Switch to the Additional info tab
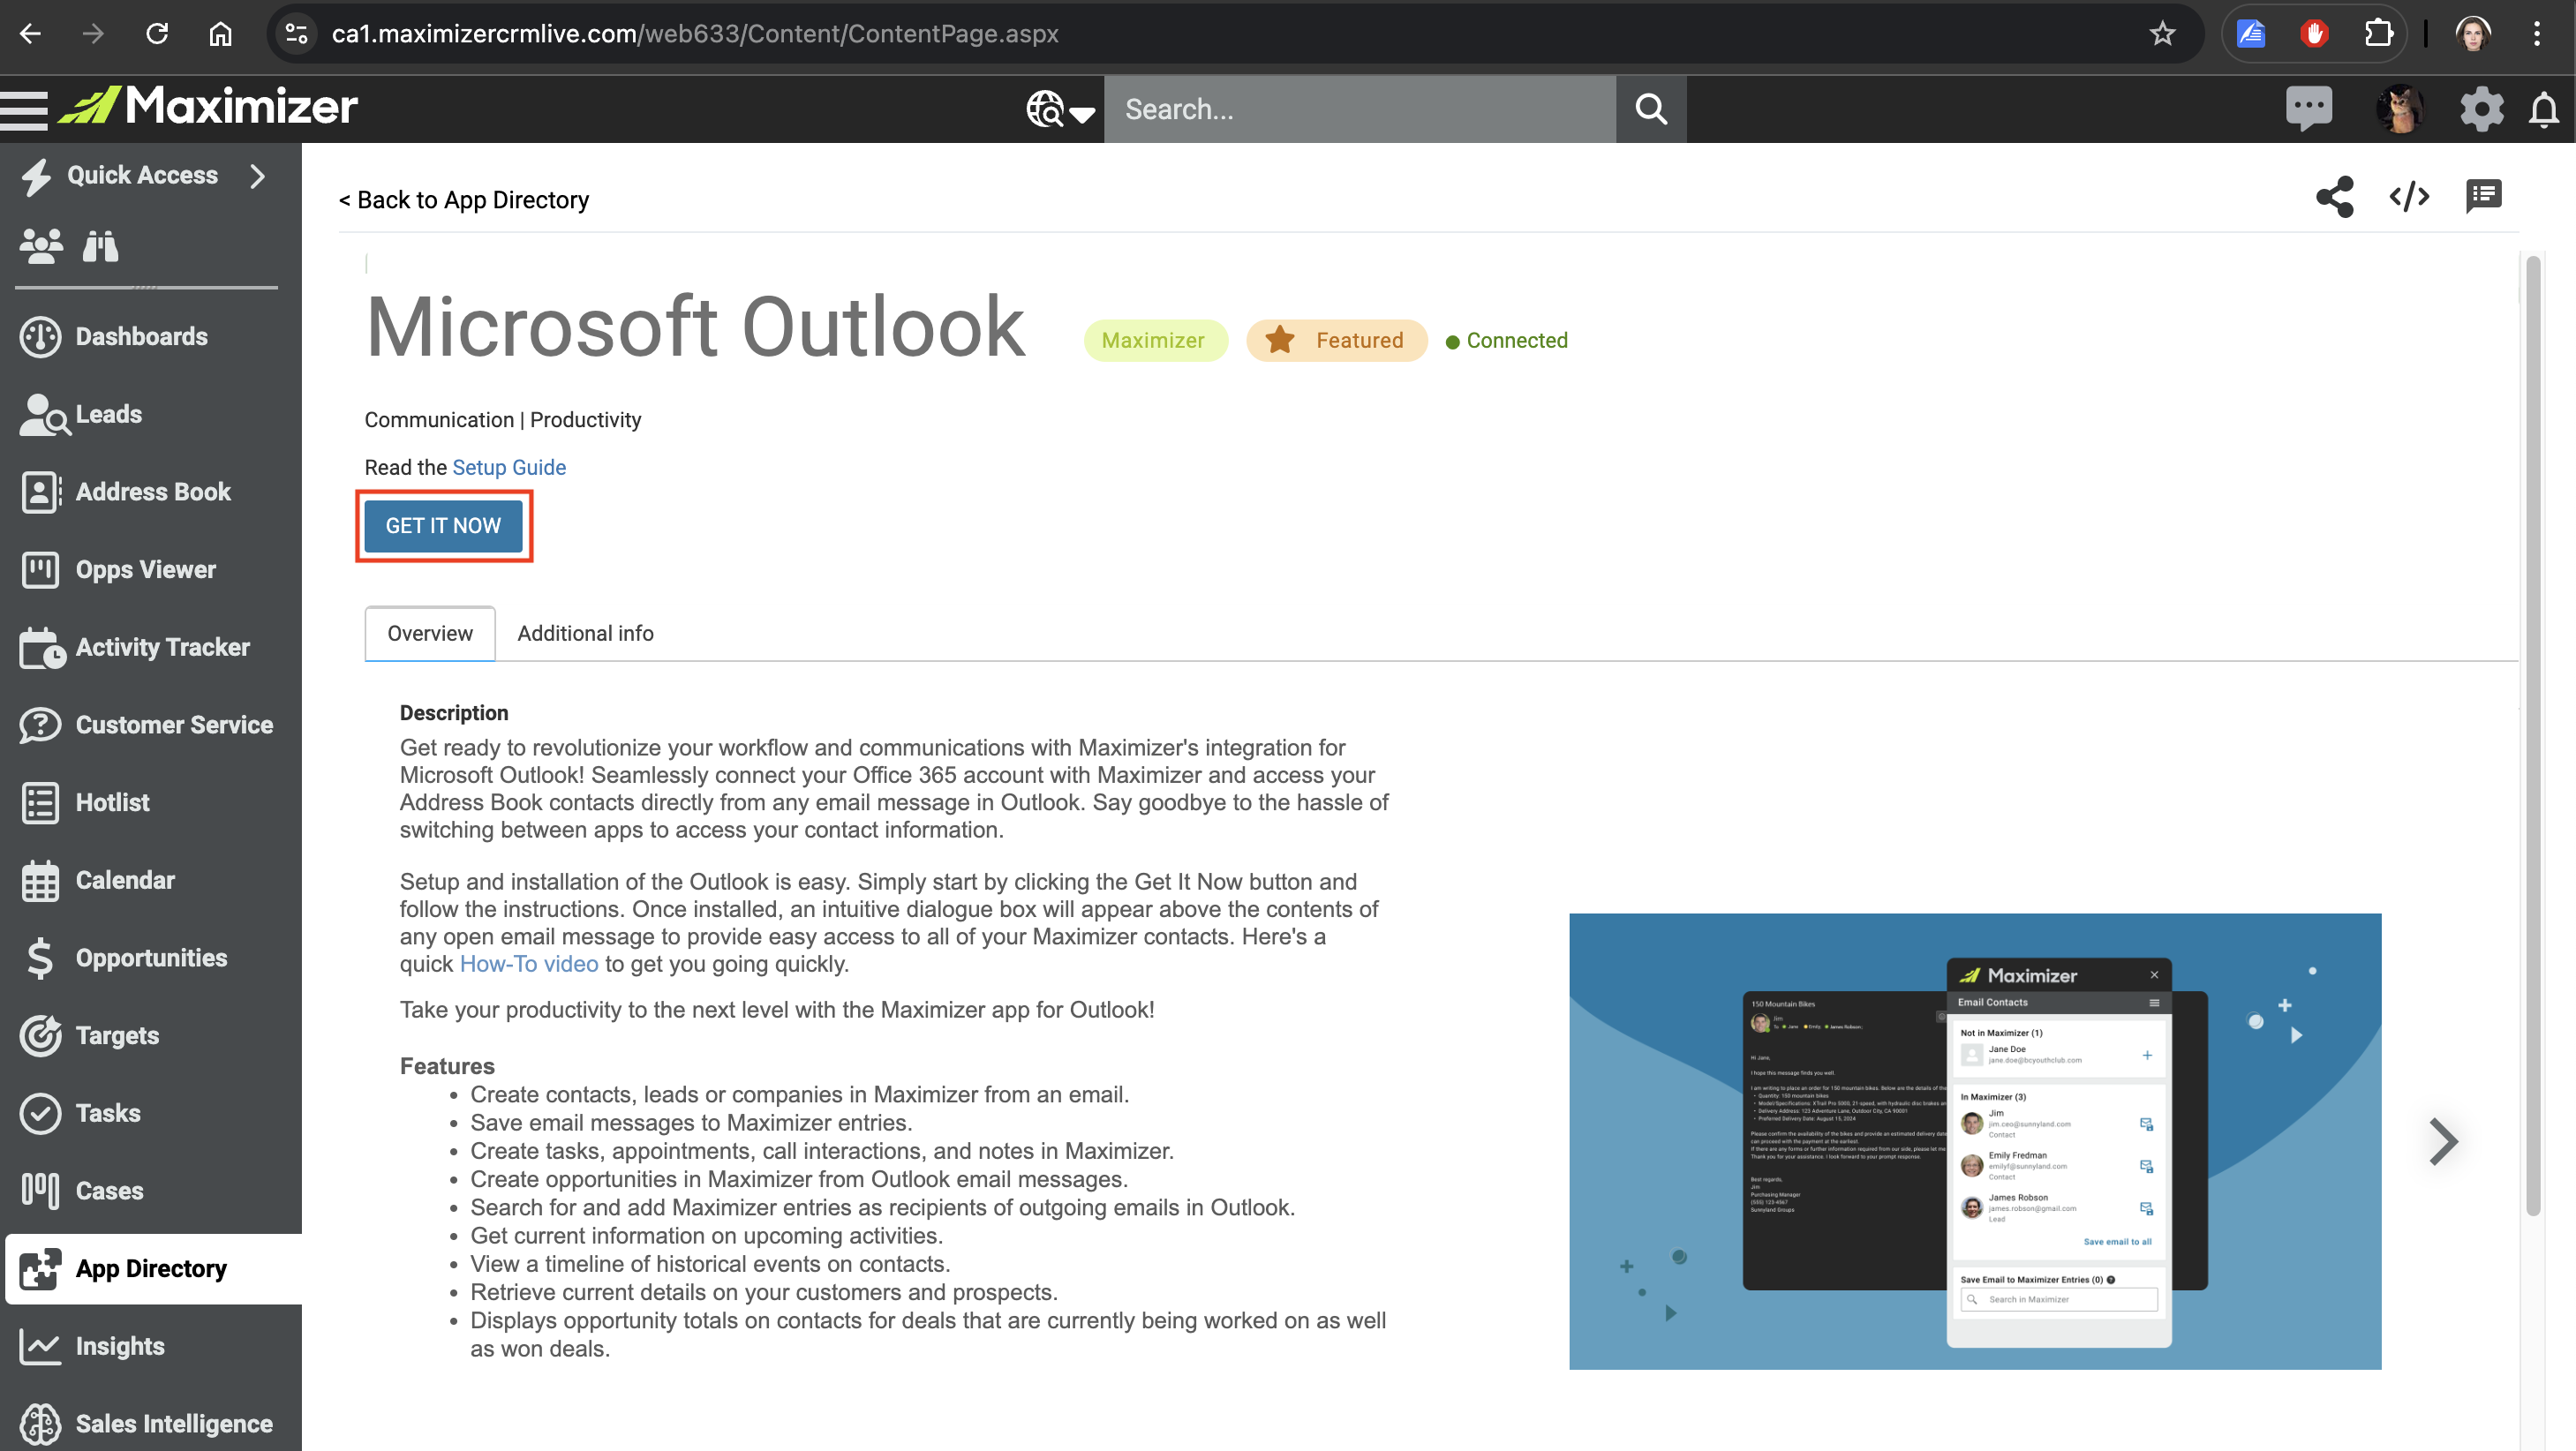Screen dimensions: 2576x1451 tap(585, 634)
